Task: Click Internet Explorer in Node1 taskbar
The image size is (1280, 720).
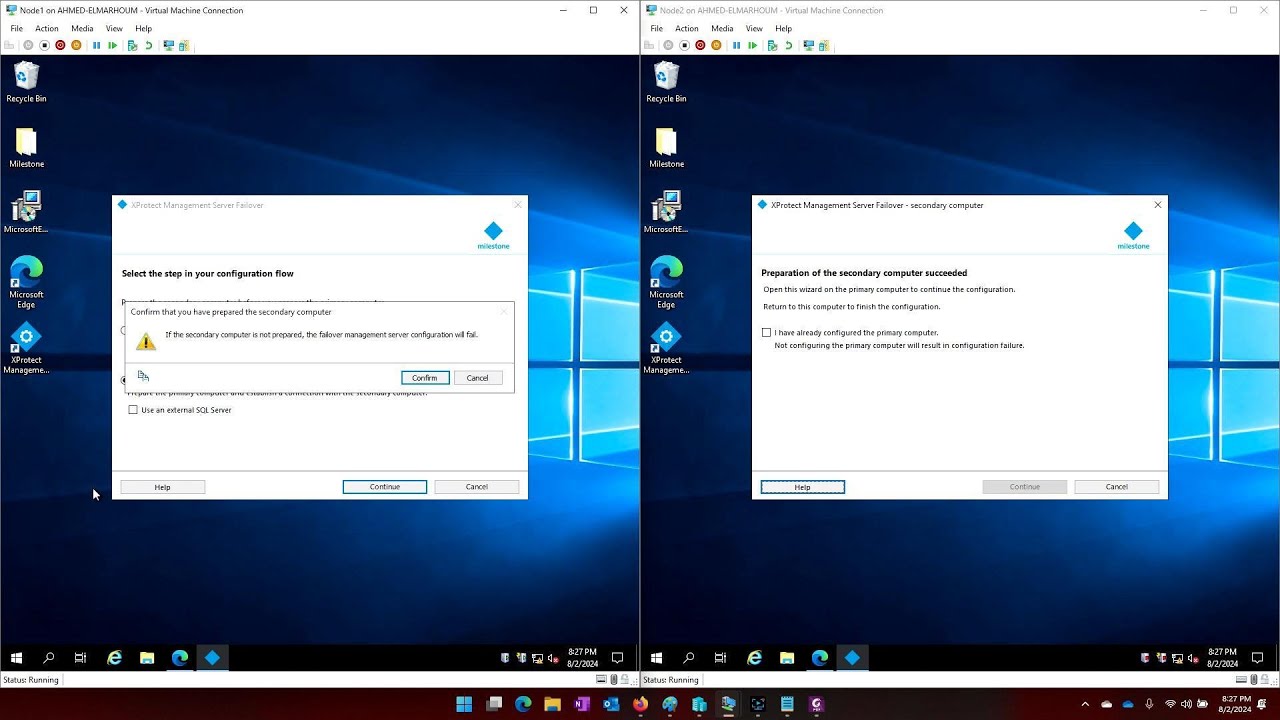Action: [115, 658]
